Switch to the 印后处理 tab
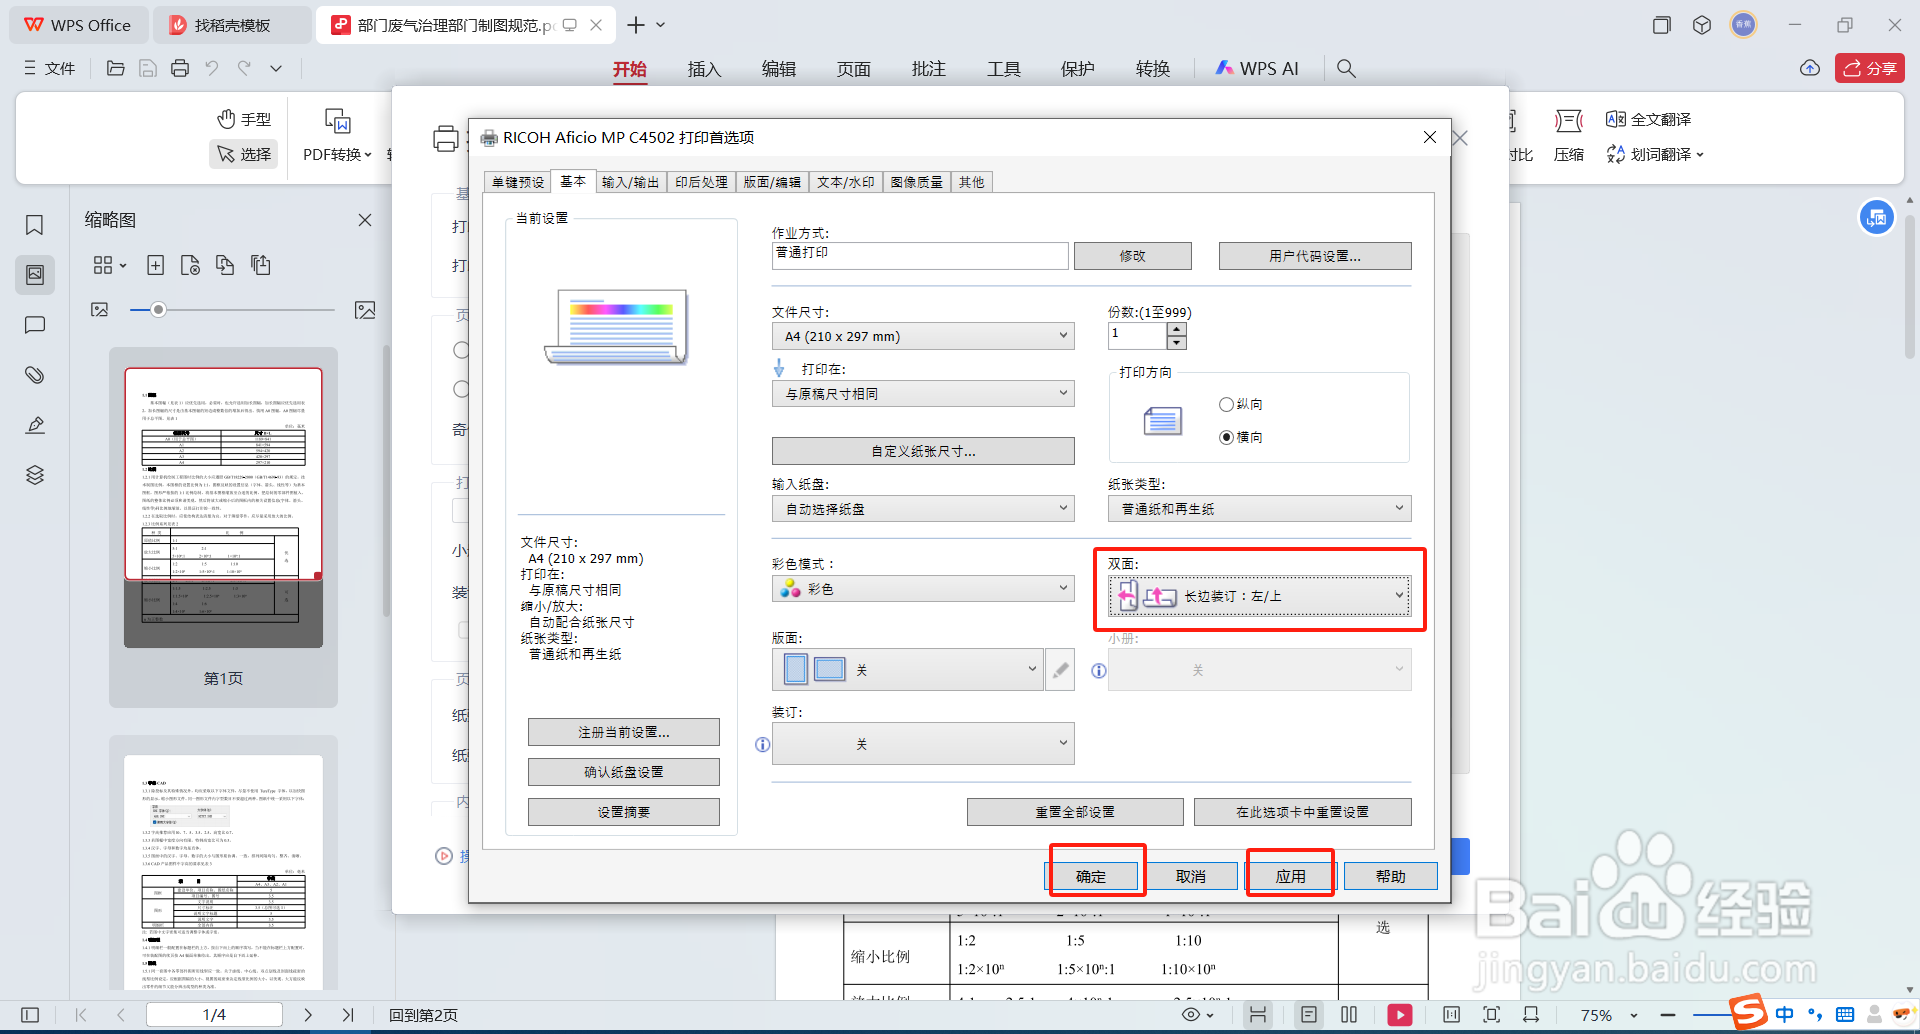This screenshot has width=1920, height=1034. pyautogui.click(x=701, y=182)
